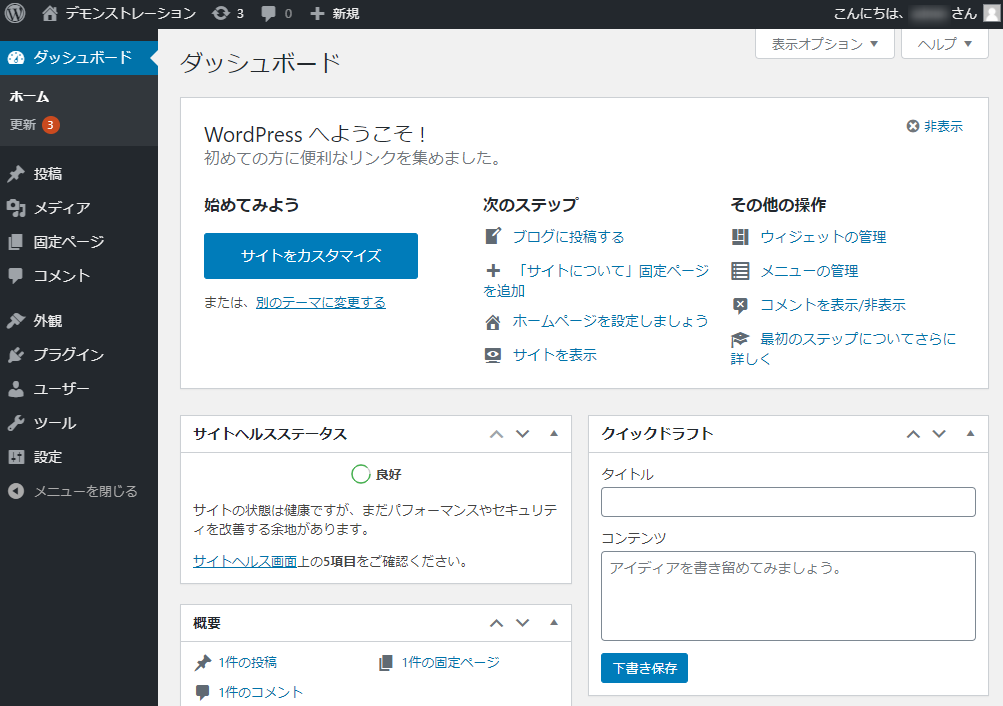Image resolution: width=1003 pixels, height=706 pixels.
Task: Click the コメント bubble icon in sidebar
Action: 16,276
